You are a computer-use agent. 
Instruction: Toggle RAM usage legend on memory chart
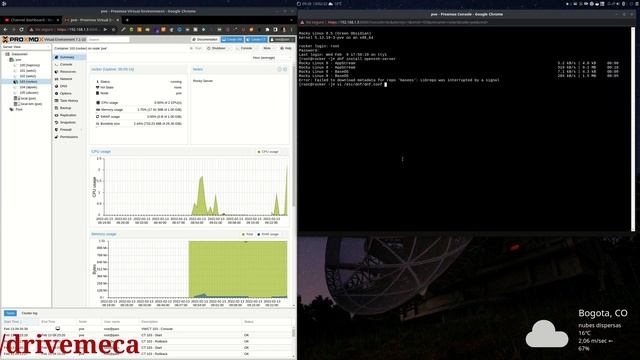click(x=268, y=234)
